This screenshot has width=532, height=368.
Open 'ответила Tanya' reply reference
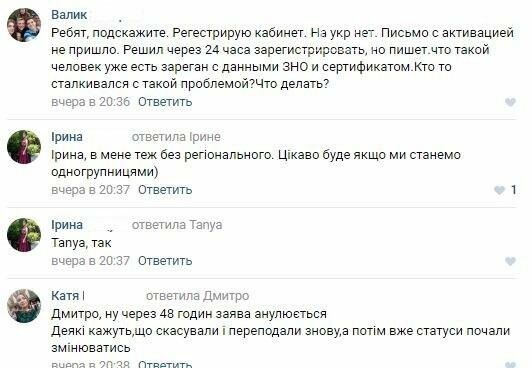177,225
